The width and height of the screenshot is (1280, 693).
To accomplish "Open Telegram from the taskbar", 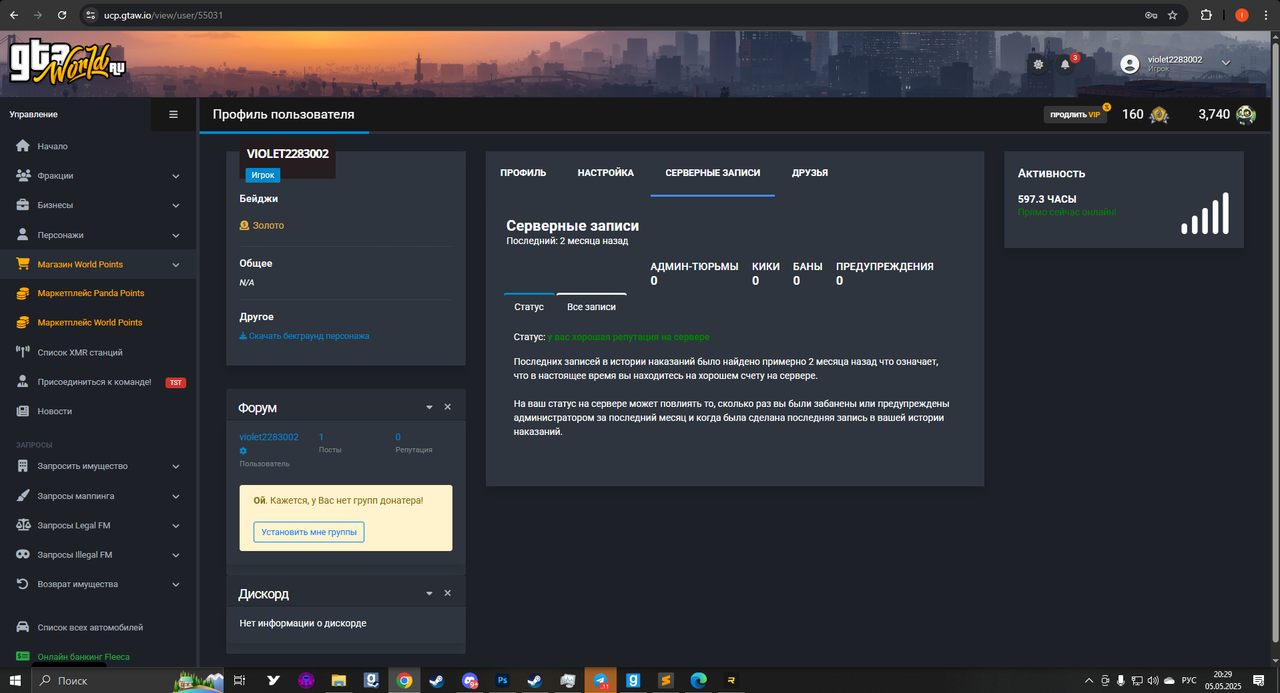I will (600, 680).
